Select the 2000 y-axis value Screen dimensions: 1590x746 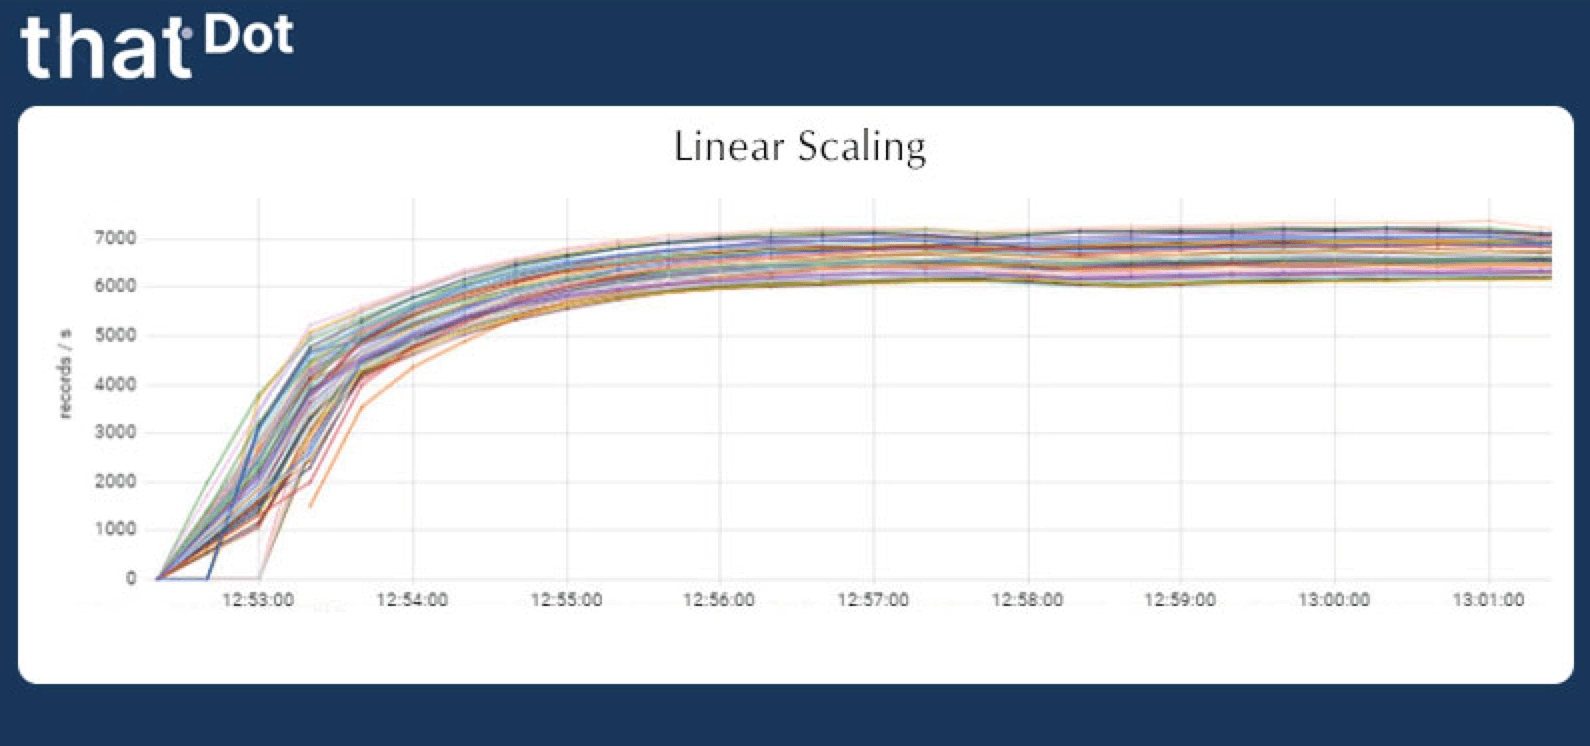click(x=117, y=481)
